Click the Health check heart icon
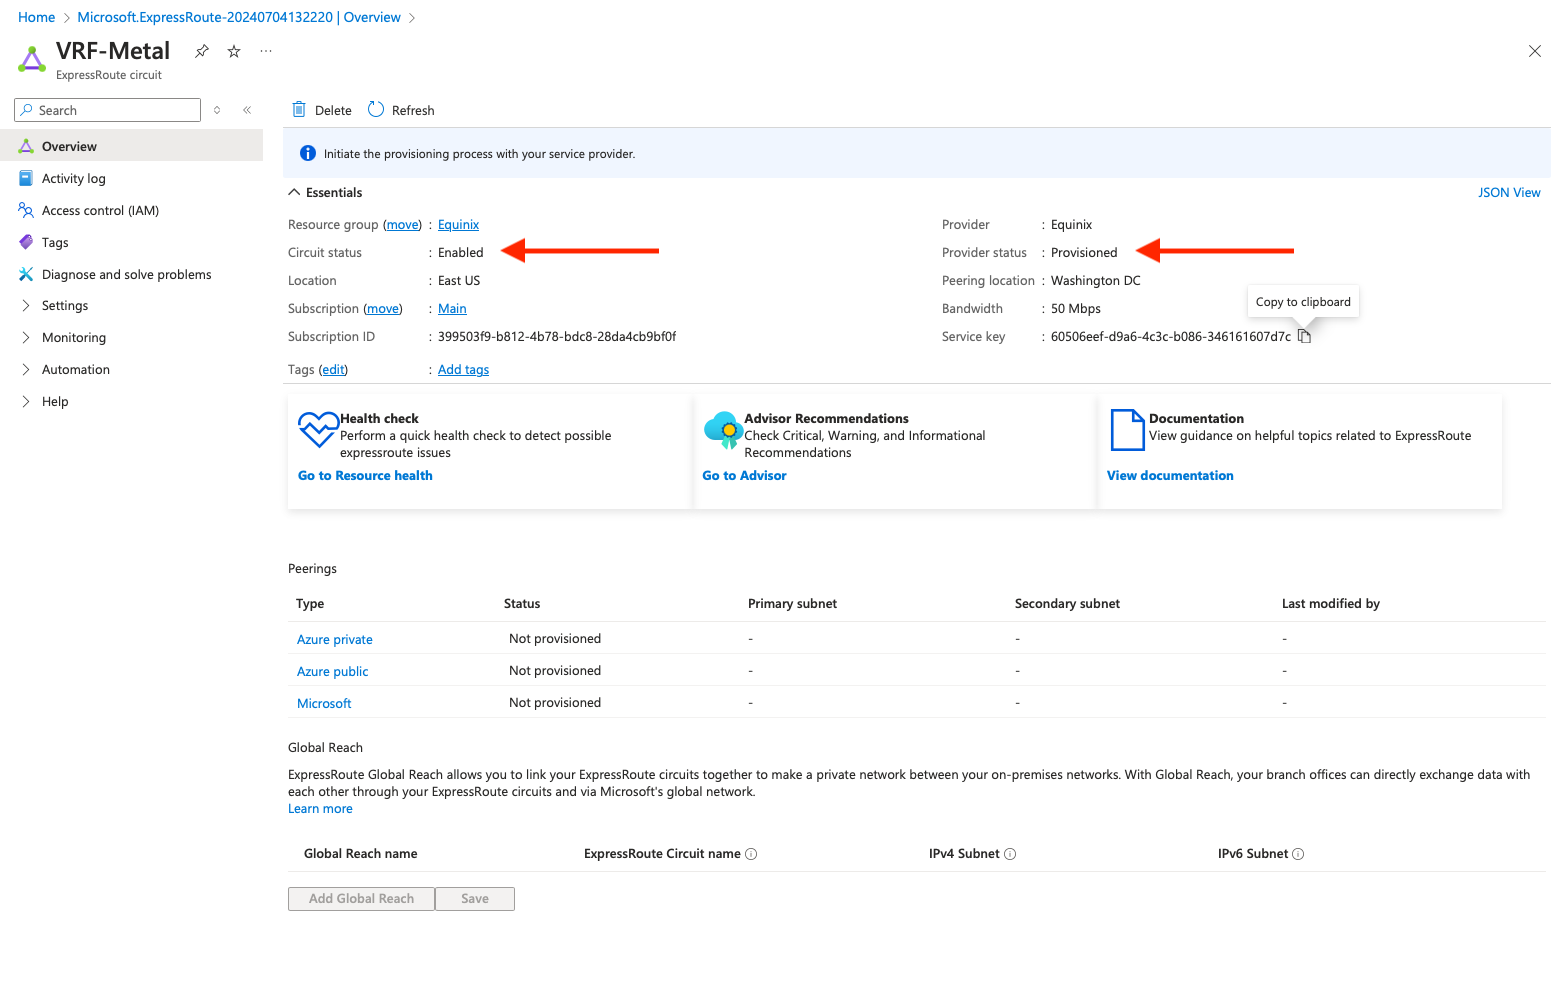The height and width of the screenshot is (991, 1560). click(x=318, y=430)
